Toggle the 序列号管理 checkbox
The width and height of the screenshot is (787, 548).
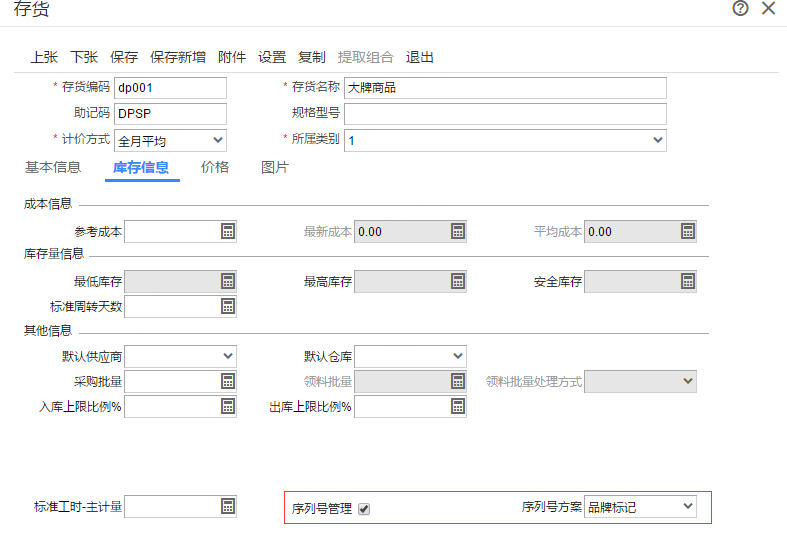[x=364, y=508]
